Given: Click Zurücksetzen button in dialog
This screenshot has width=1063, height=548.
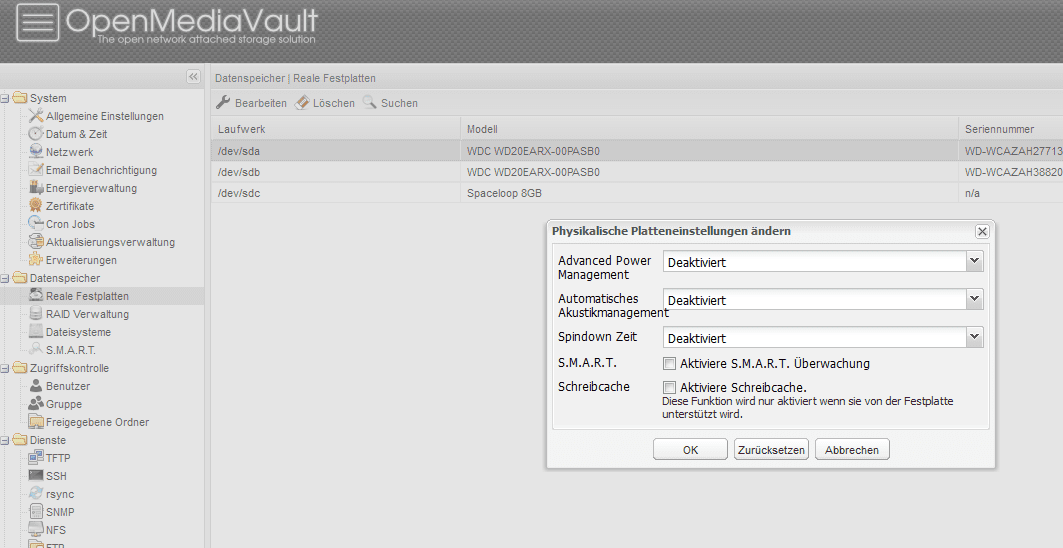Looking at the screenshot, I should (771, 450).
